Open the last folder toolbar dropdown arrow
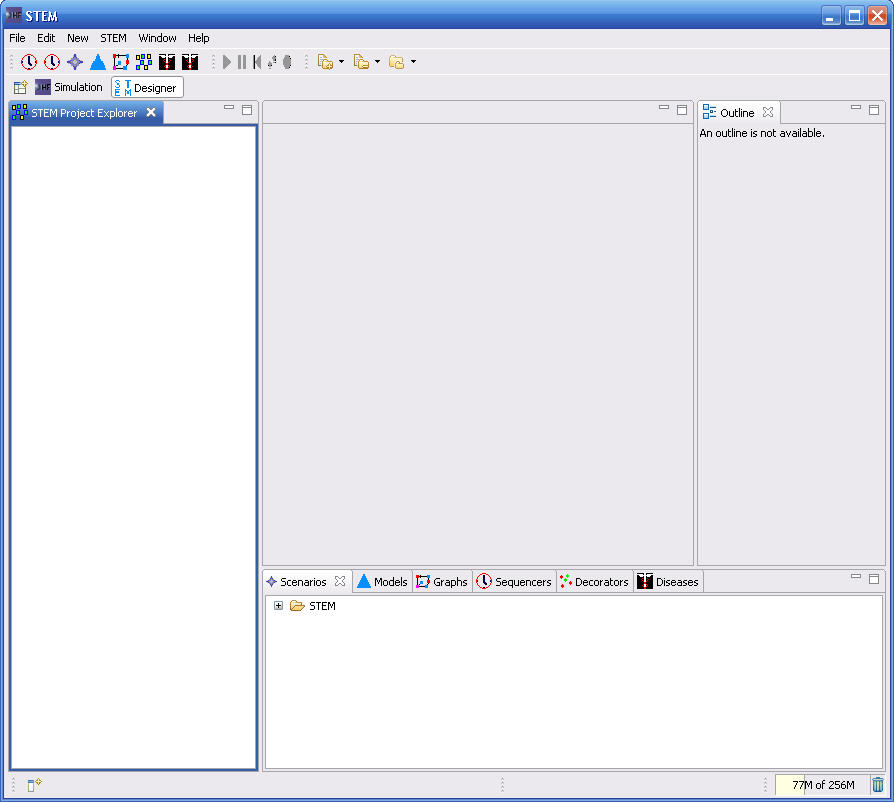Image resolution: width=894 pixels, height=802 pixels. [x=413, y=62]
